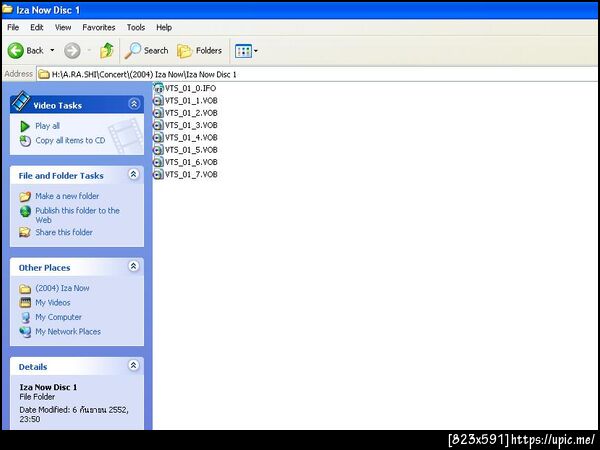Select file VTS_01_0.IFO
Image resolution: width=600 pixels, height=450 pixels.
point(191,88)
